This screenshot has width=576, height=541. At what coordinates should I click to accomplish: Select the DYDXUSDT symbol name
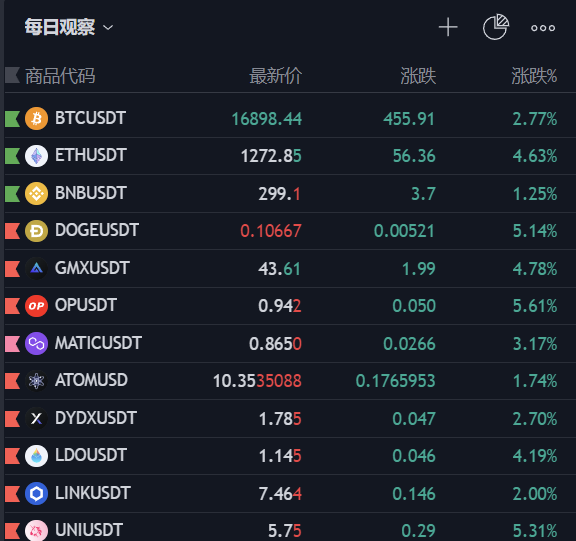[96, 418]
